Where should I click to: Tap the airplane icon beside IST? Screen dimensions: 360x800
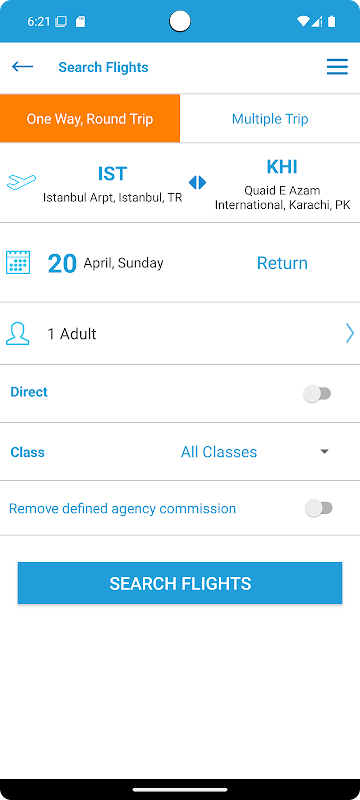(21, 182)
